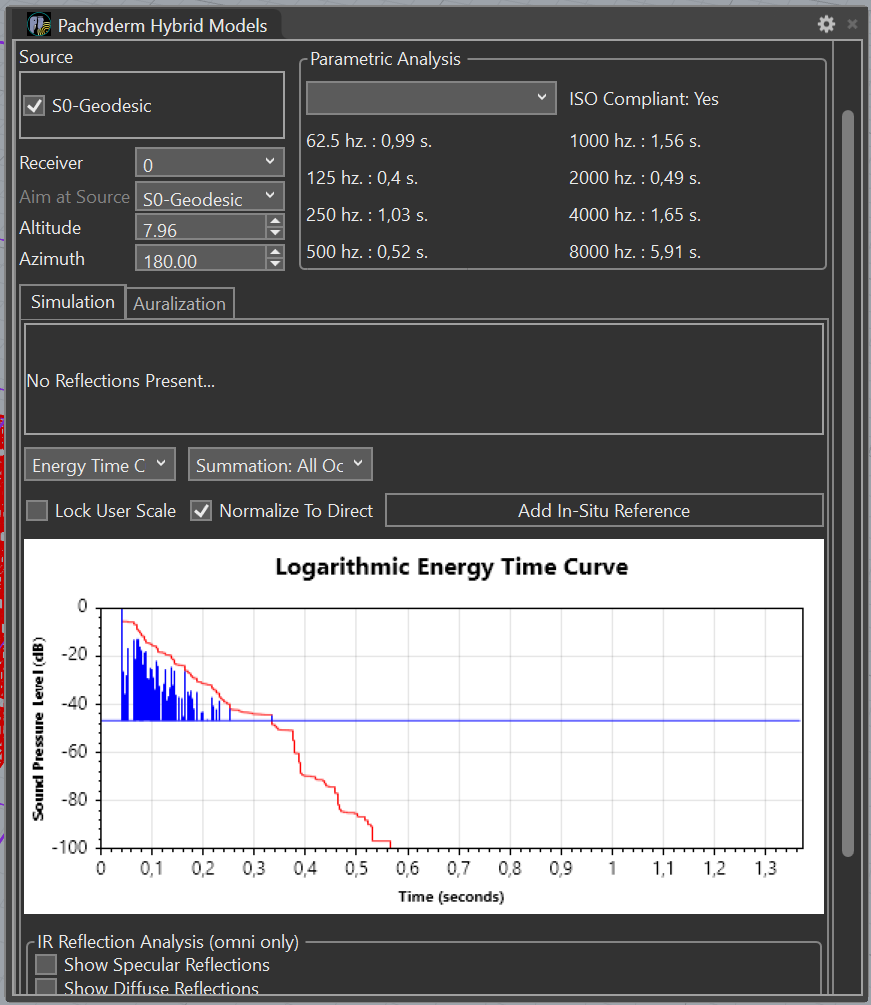The height and width of the screenshot is (1005, 871).
Task: Click the Pachyderm elephant logo icon
Action: click(39, 25)
